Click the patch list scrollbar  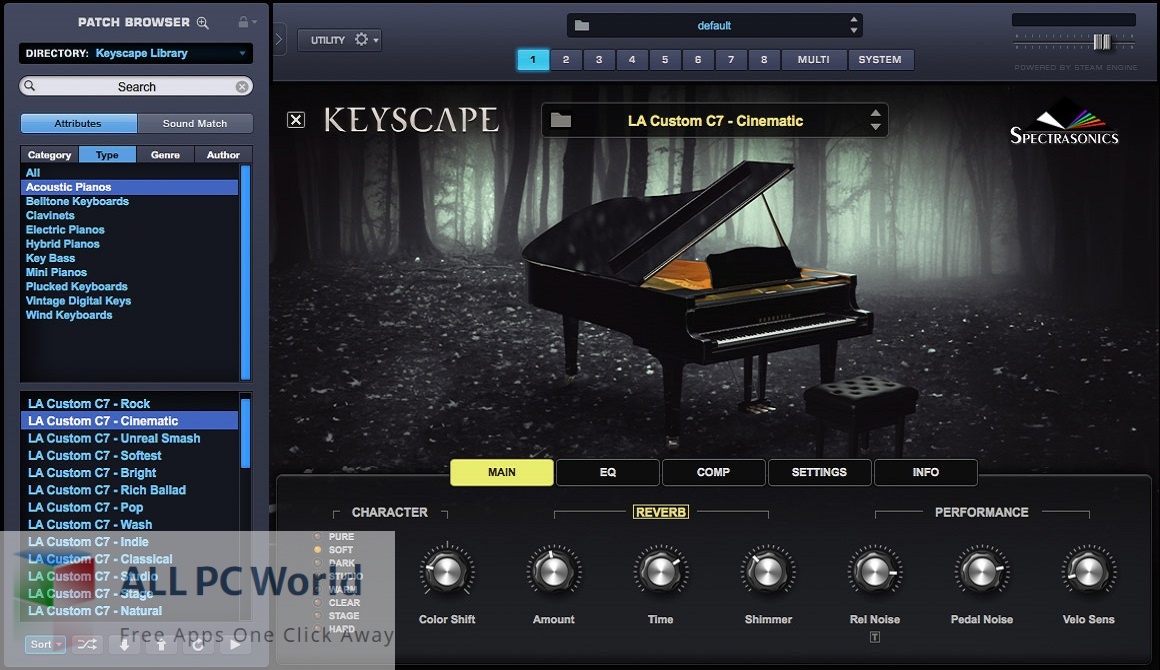click(x=246, y=433)
